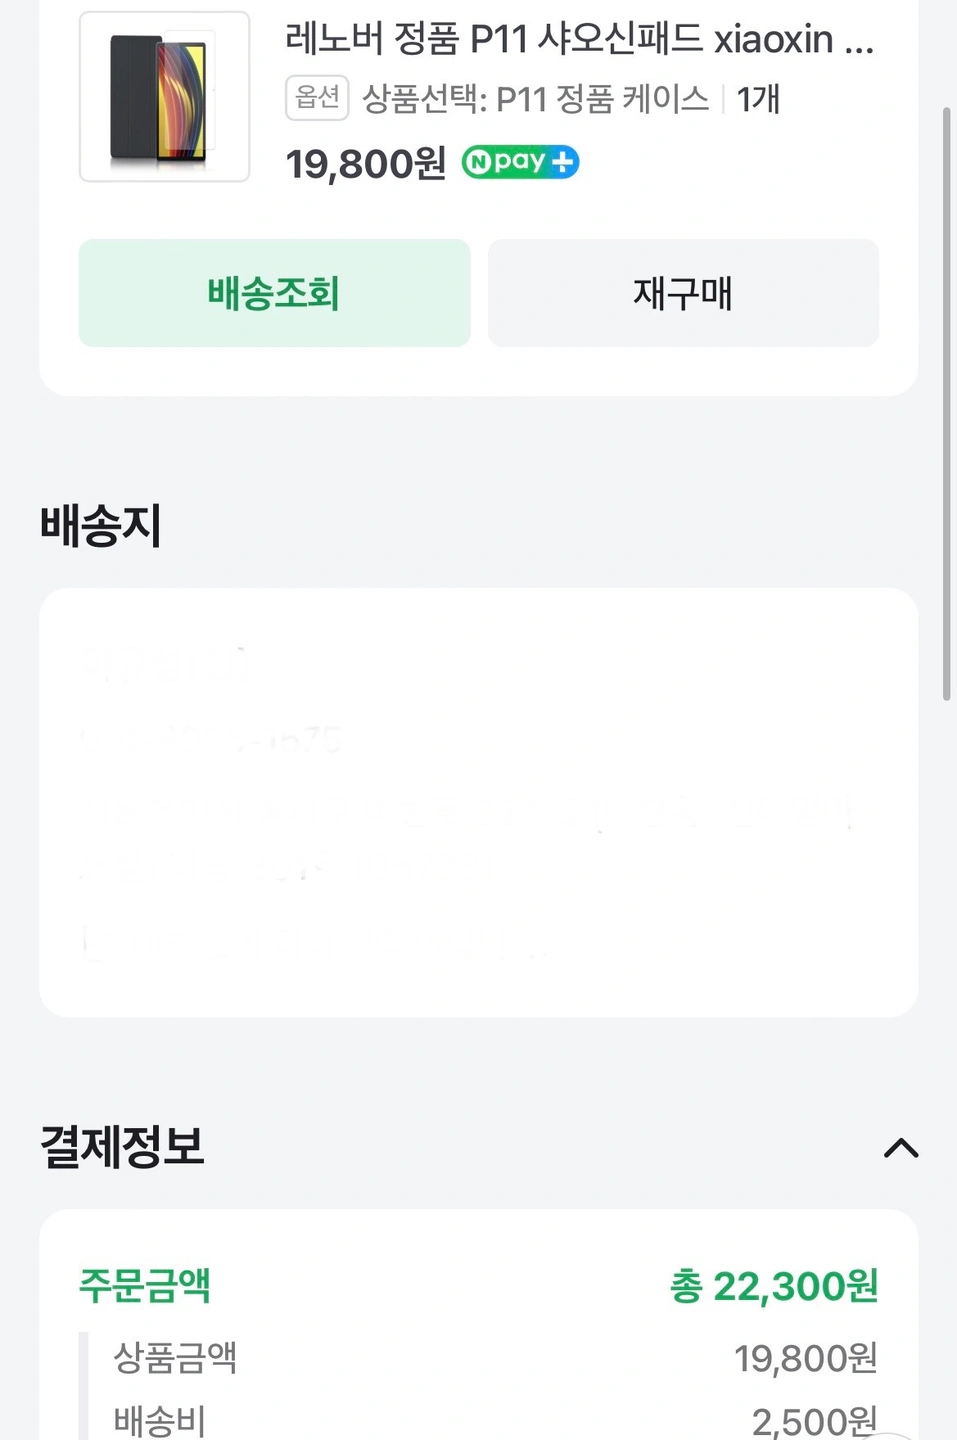Click the 결제정보 section heading
This screenshot has width=957, height=1440.
pyautogui.click(x=122, y=1146)
